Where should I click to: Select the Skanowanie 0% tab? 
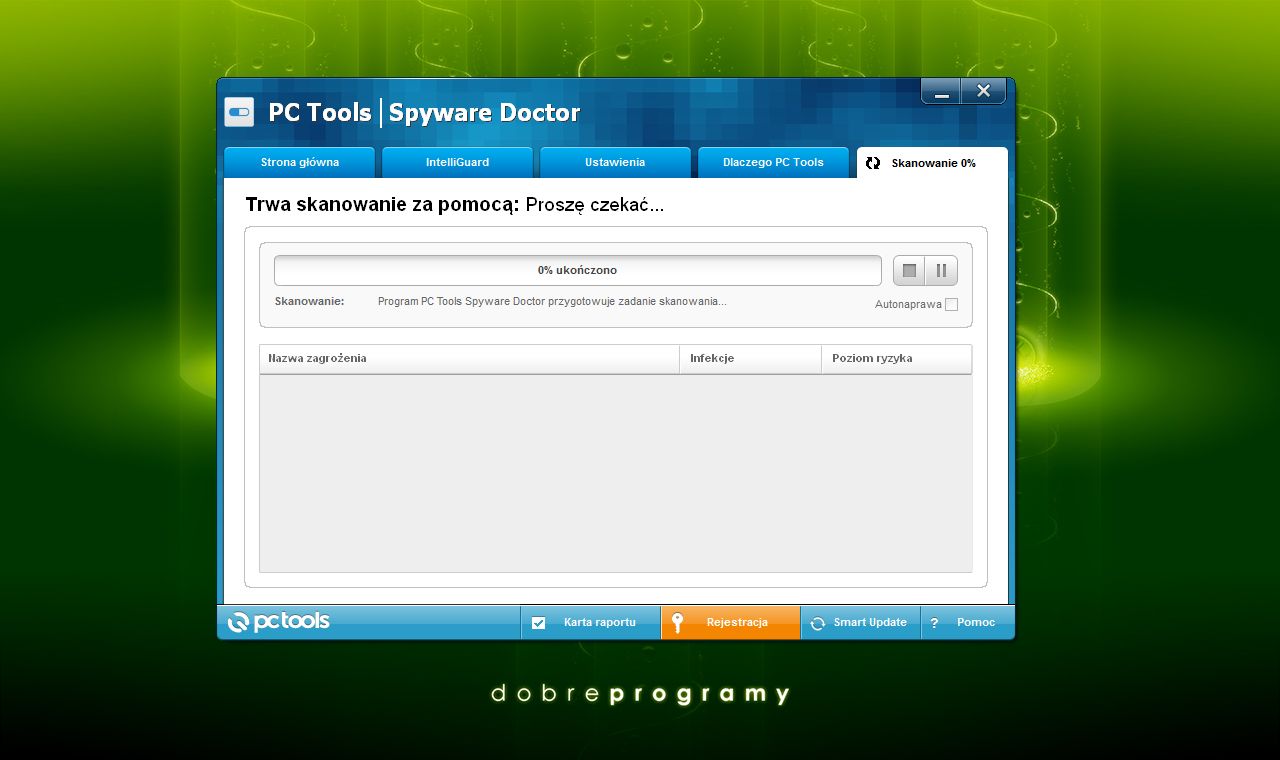[x=932, y=162]
